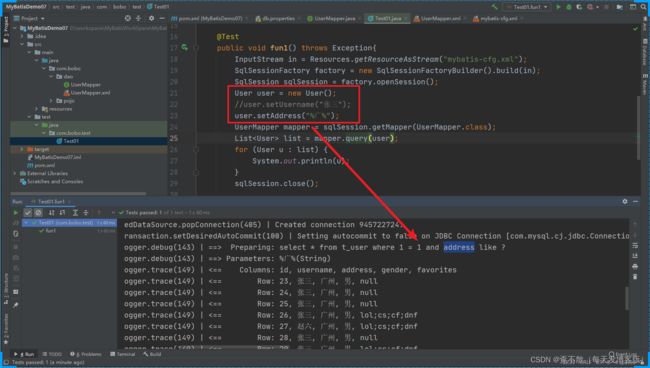Open the Project Structure icon in top toolbar
Screen dimensions: 650x368
[x=620, y=7]
